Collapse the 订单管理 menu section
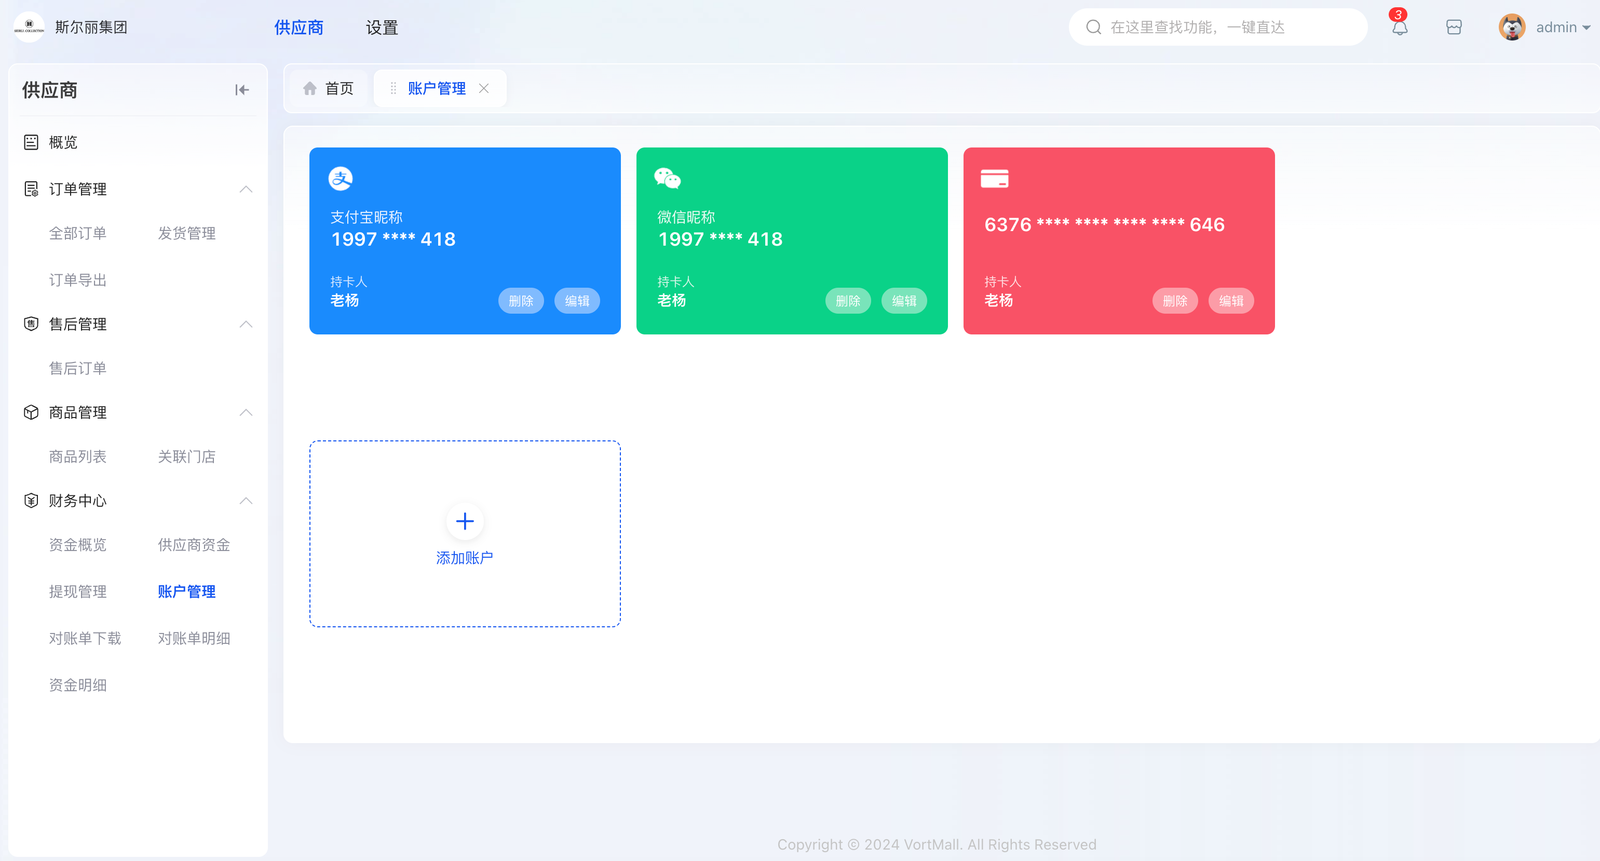This screenshot has height=861, width=1600. [246, 189]
